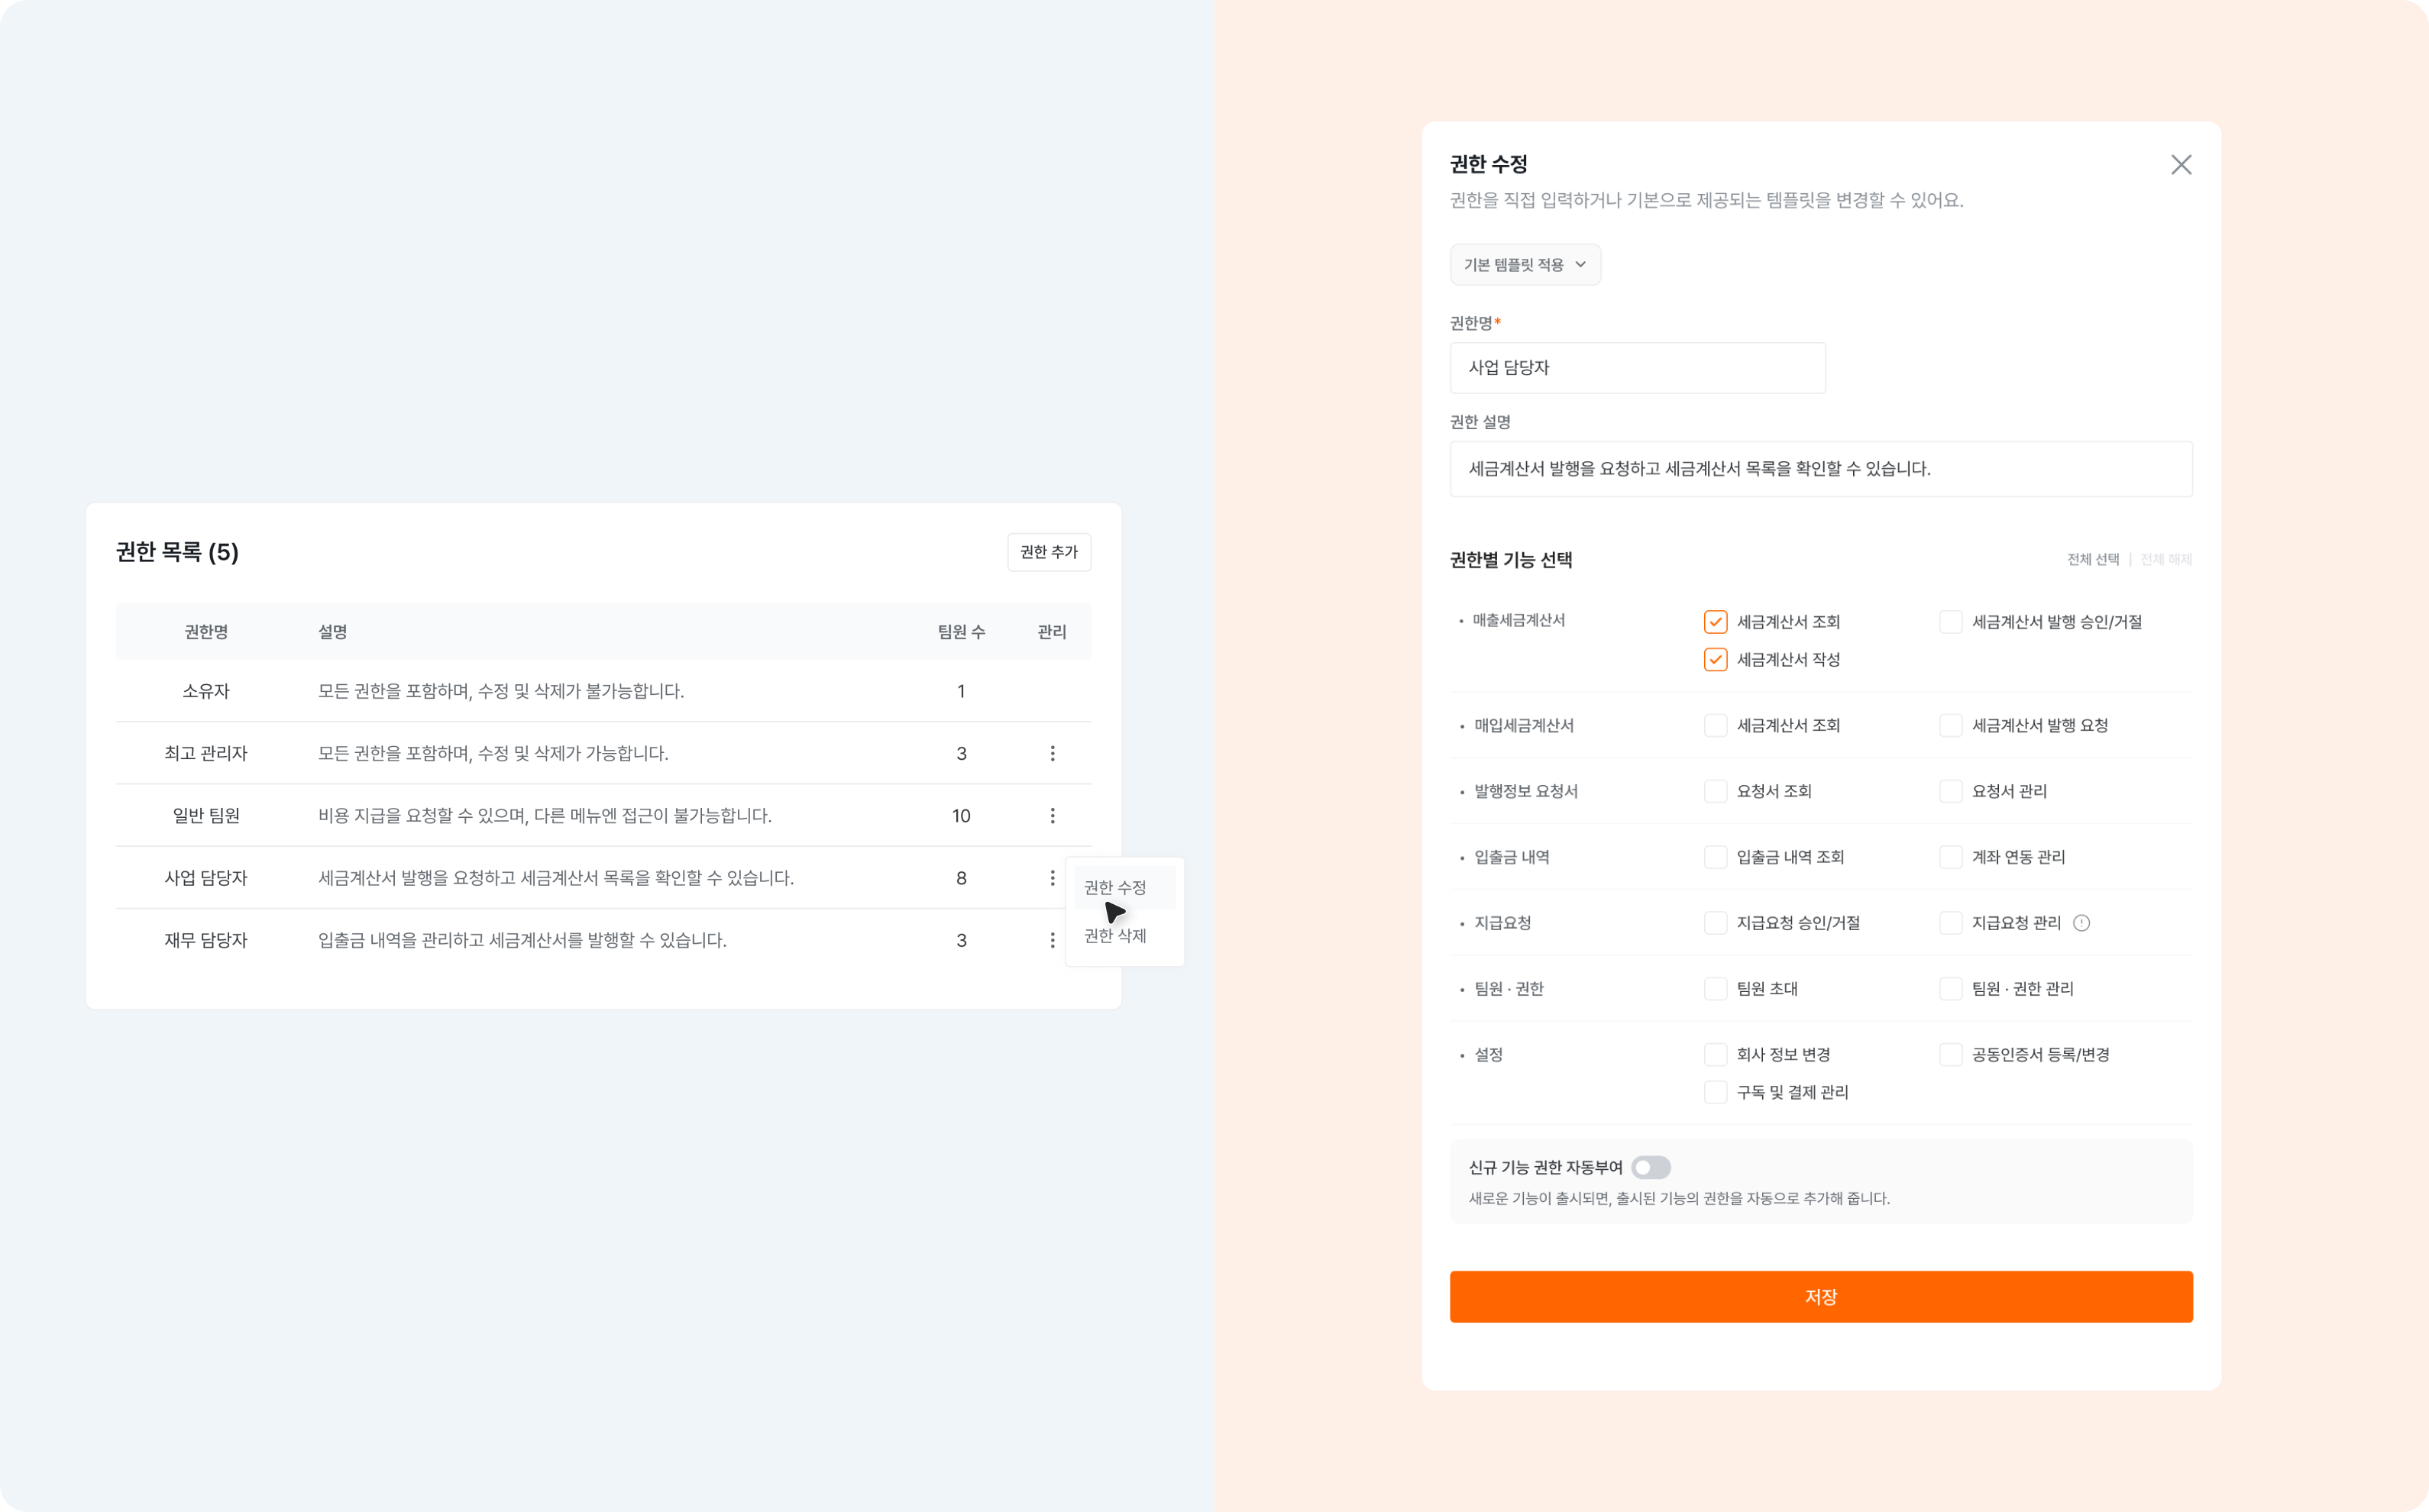Select 권한 수정 from context menu
2429x1512 pixels.
[x=1115, y=888]
